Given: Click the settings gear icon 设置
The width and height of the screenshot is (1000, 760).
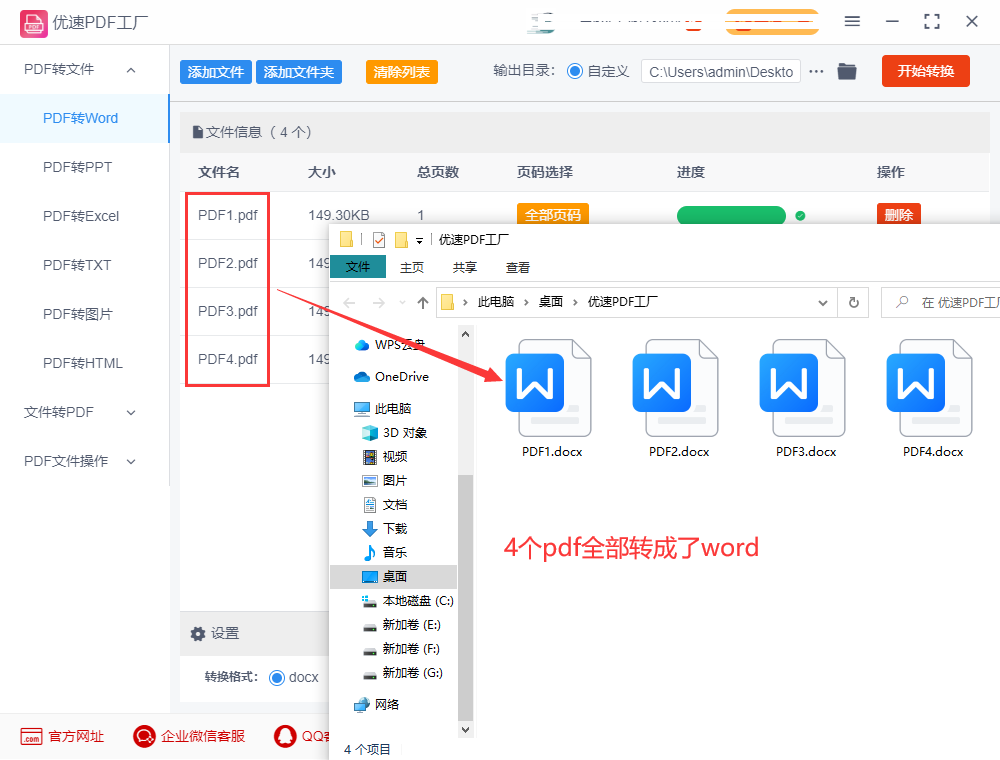Looking at the screenshot, I should click(x=198, y=634).
